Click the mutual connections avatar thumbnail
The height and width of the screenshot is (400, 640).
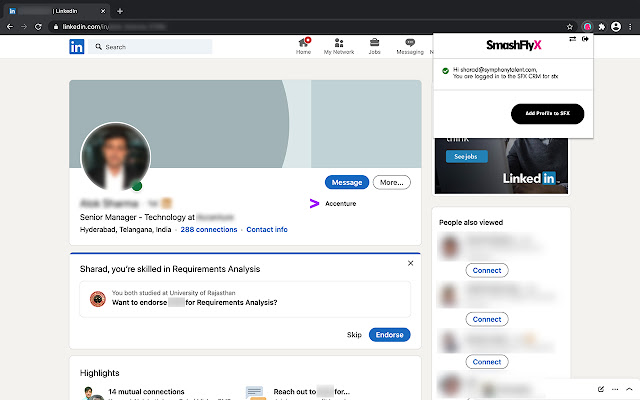pos(92,393)
